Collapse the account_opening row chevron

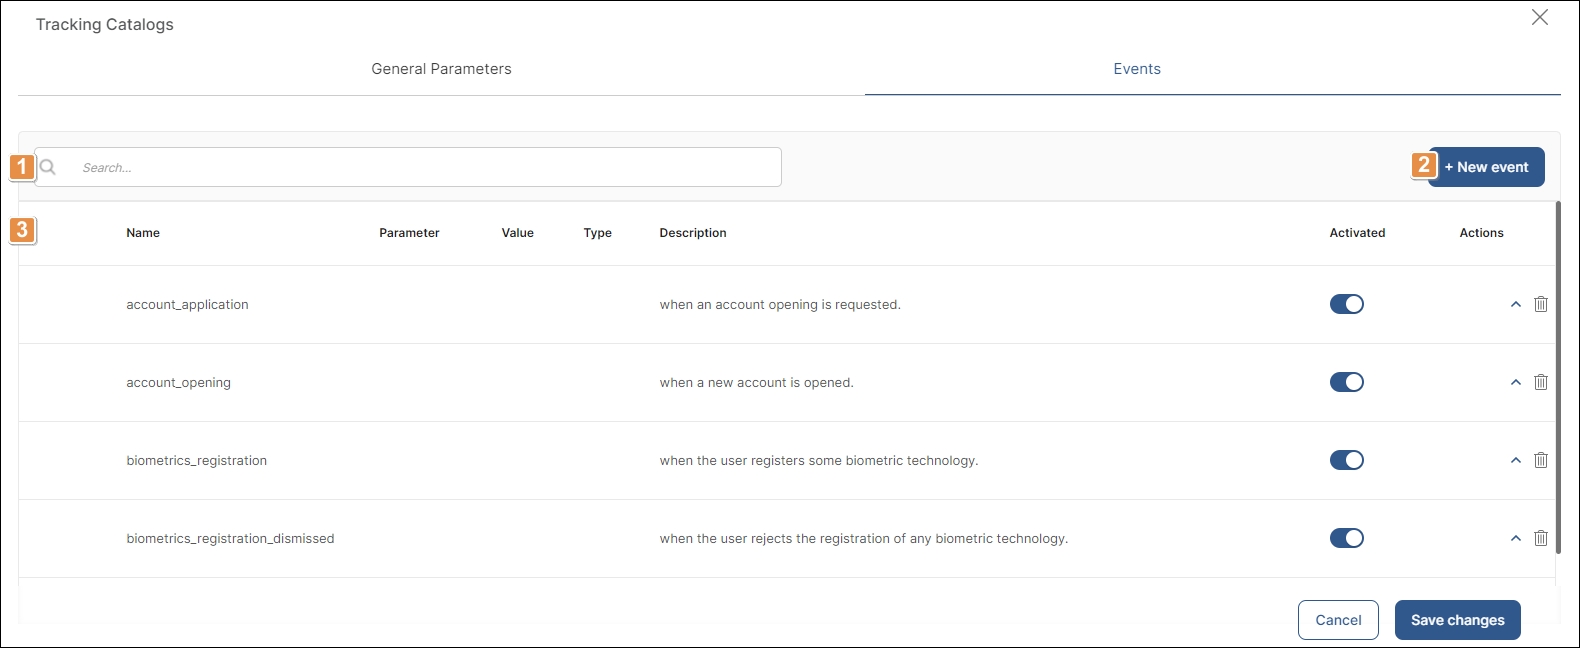pyautogui.click(x=1516, y=382)
